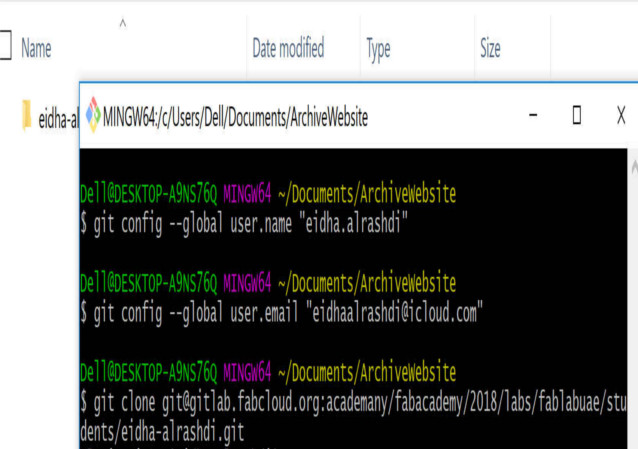Image resolution: width=638 pixels, height=449 pixels.
Task: Click the sort arrow above Name column
Action: 123,24
